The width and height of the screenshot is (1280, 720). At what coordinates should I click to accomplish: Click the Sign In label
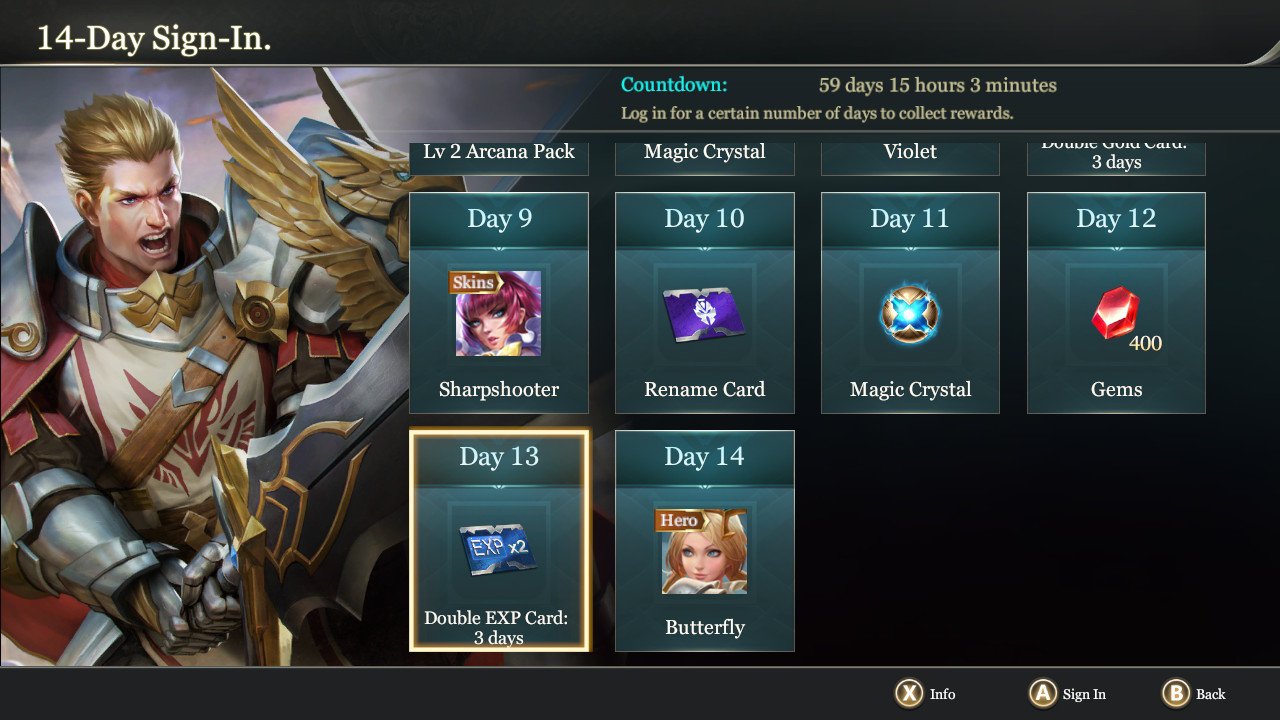coord(1084,694)
